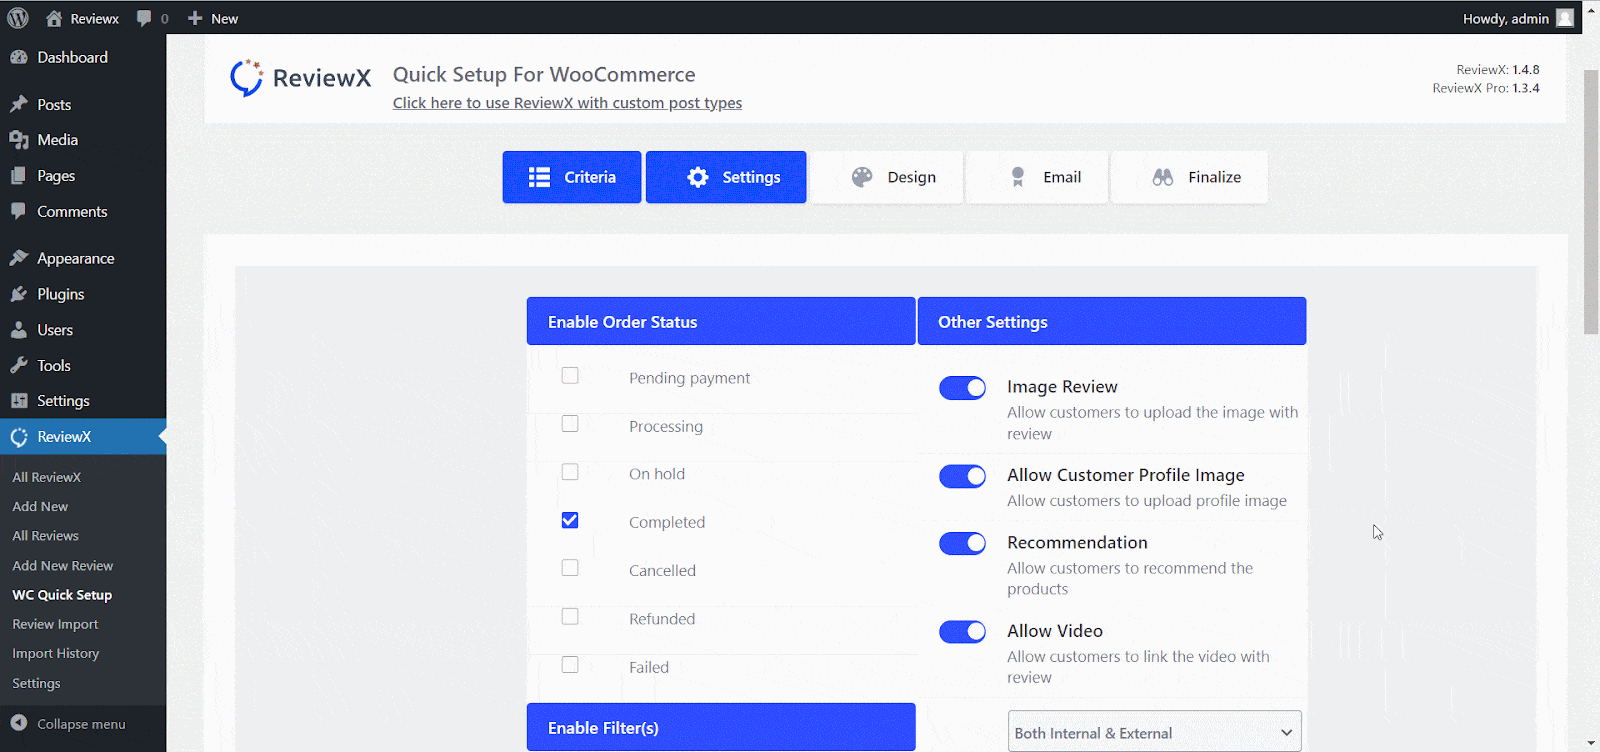Click the Posts pushpin icon
This screenshot has height=752, width=1600.
19,104
